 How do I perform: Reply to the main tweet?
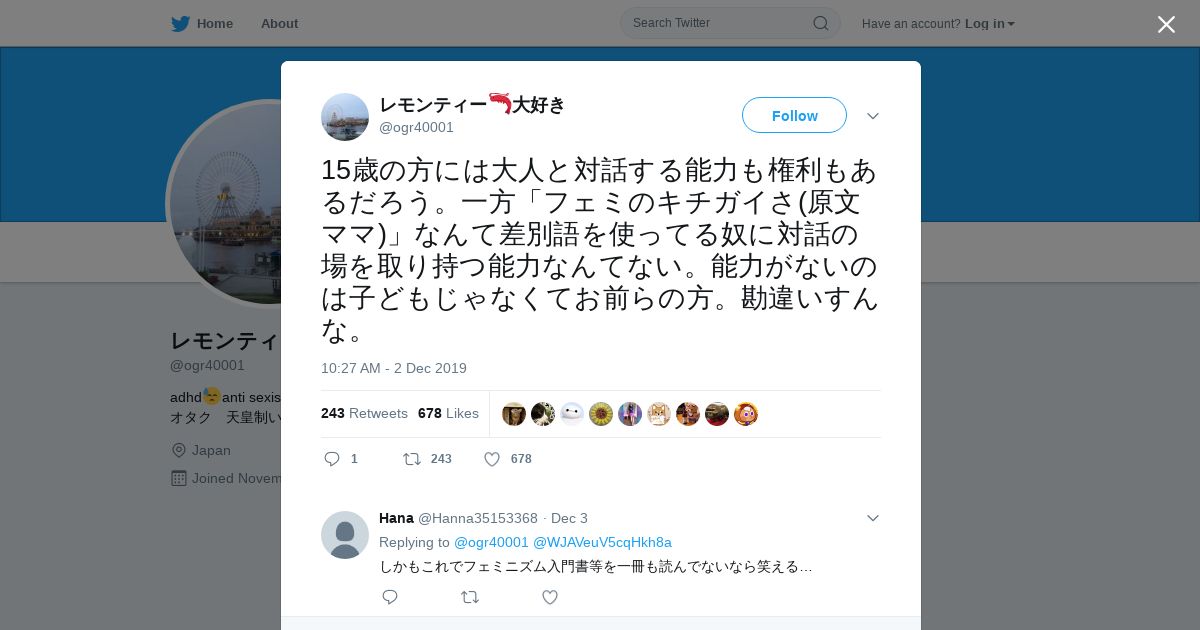coord(333,459)
